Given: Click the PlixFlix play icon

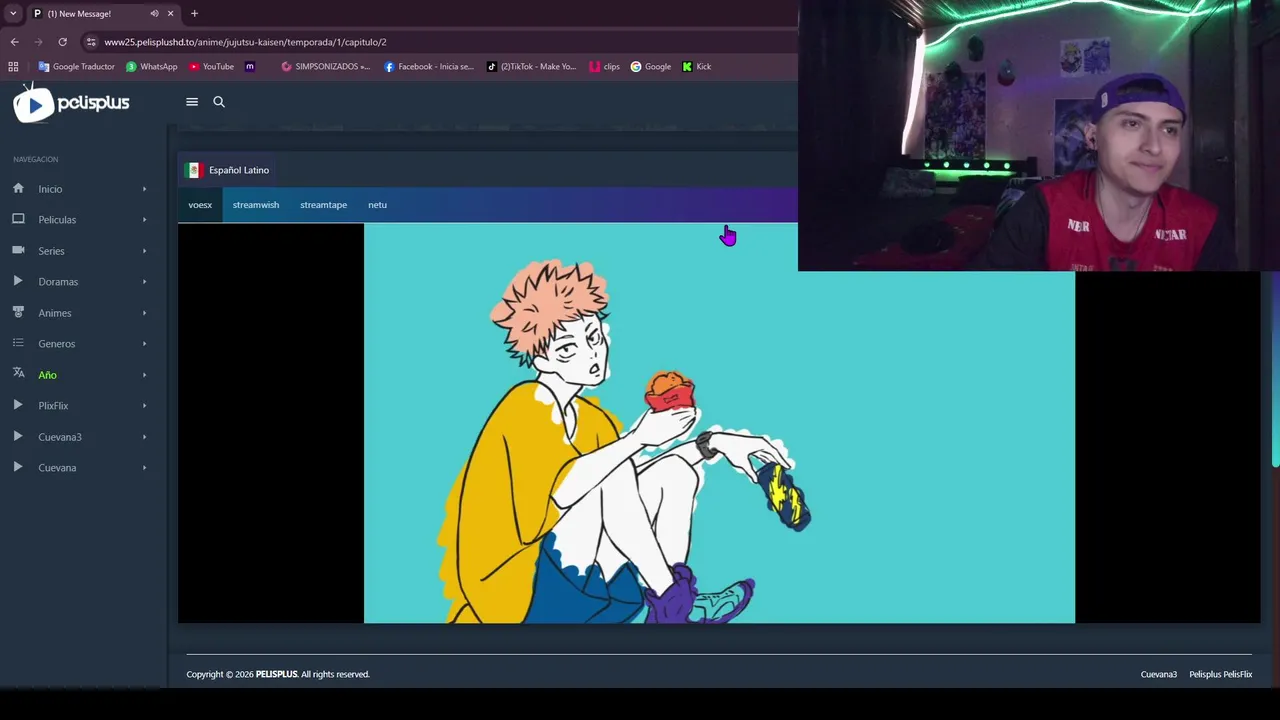Looking at the screenshot, I should tap(18, 405).
